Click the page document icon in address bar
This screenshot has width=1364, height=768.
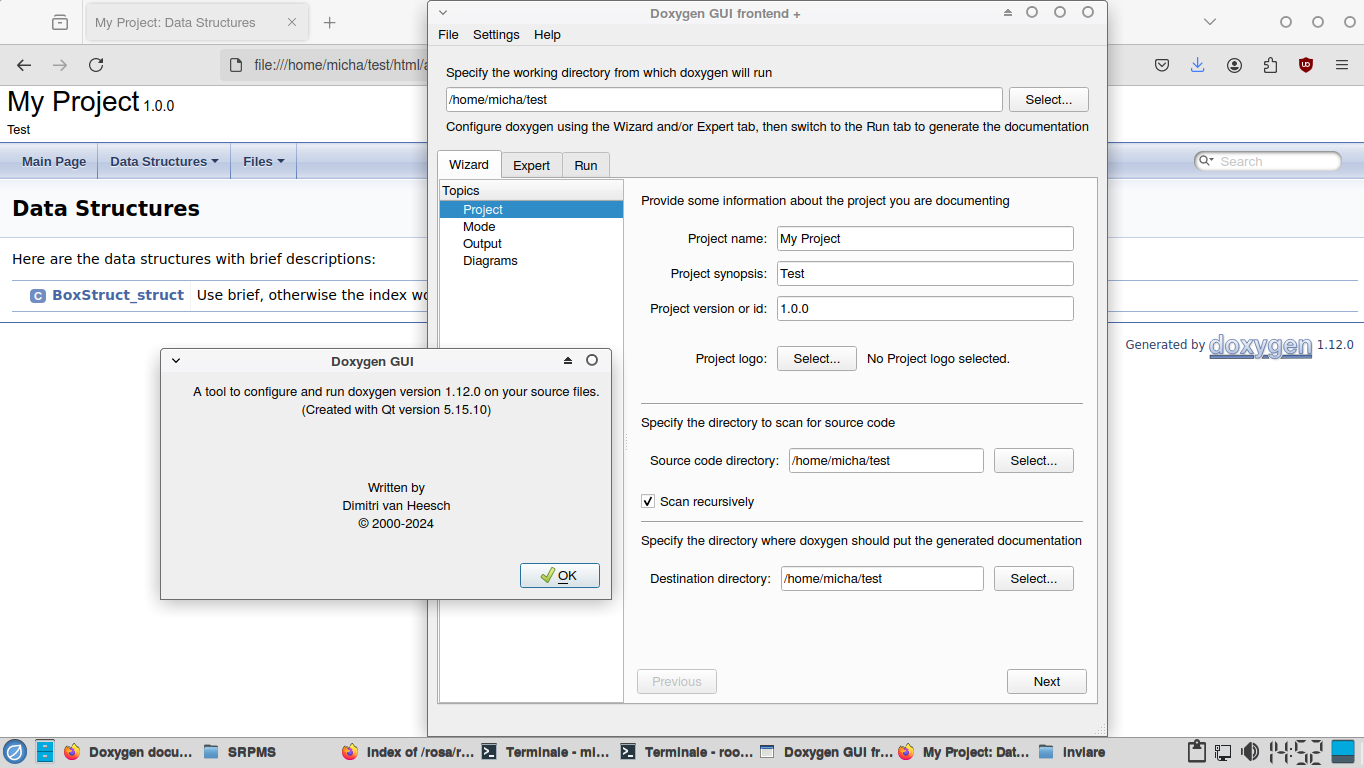tap(236, 65)
